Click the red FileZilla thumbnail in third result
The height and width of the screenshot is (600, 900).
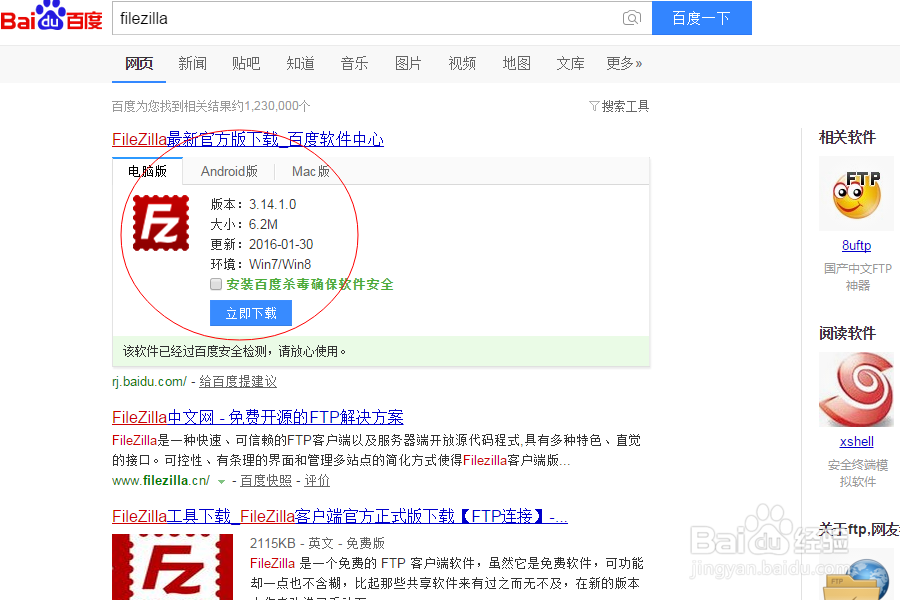pos(172,566)
